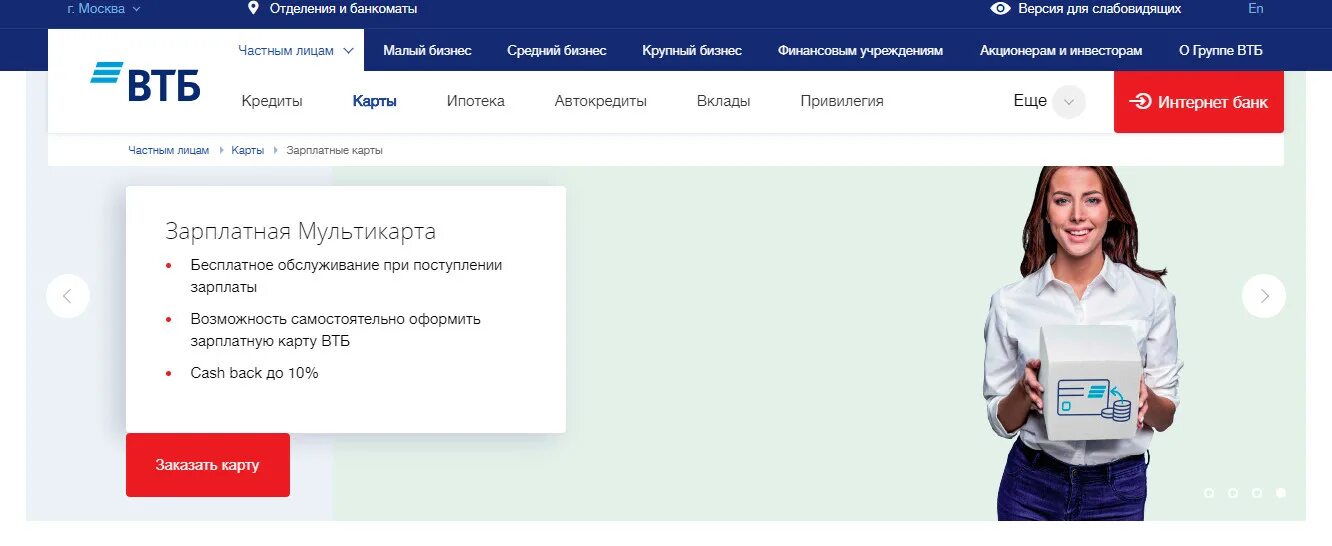Viewport: 1332px width, 546px height.
Task: Select the Вклады tab
Action: pos(724,101)
